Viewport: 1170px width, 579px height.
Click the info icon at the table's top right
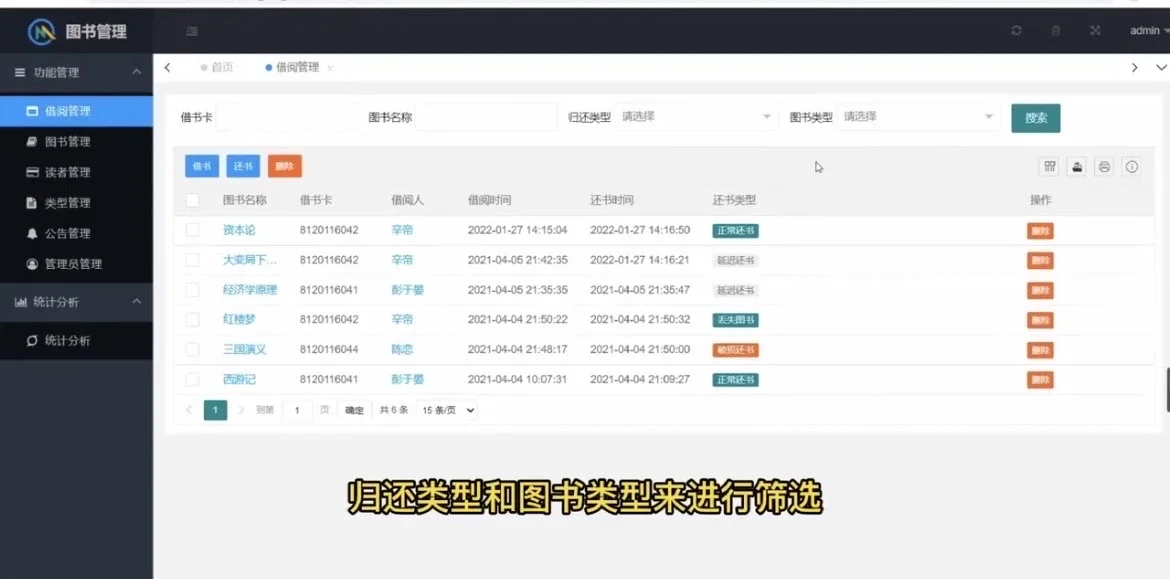click(1131, 167)
